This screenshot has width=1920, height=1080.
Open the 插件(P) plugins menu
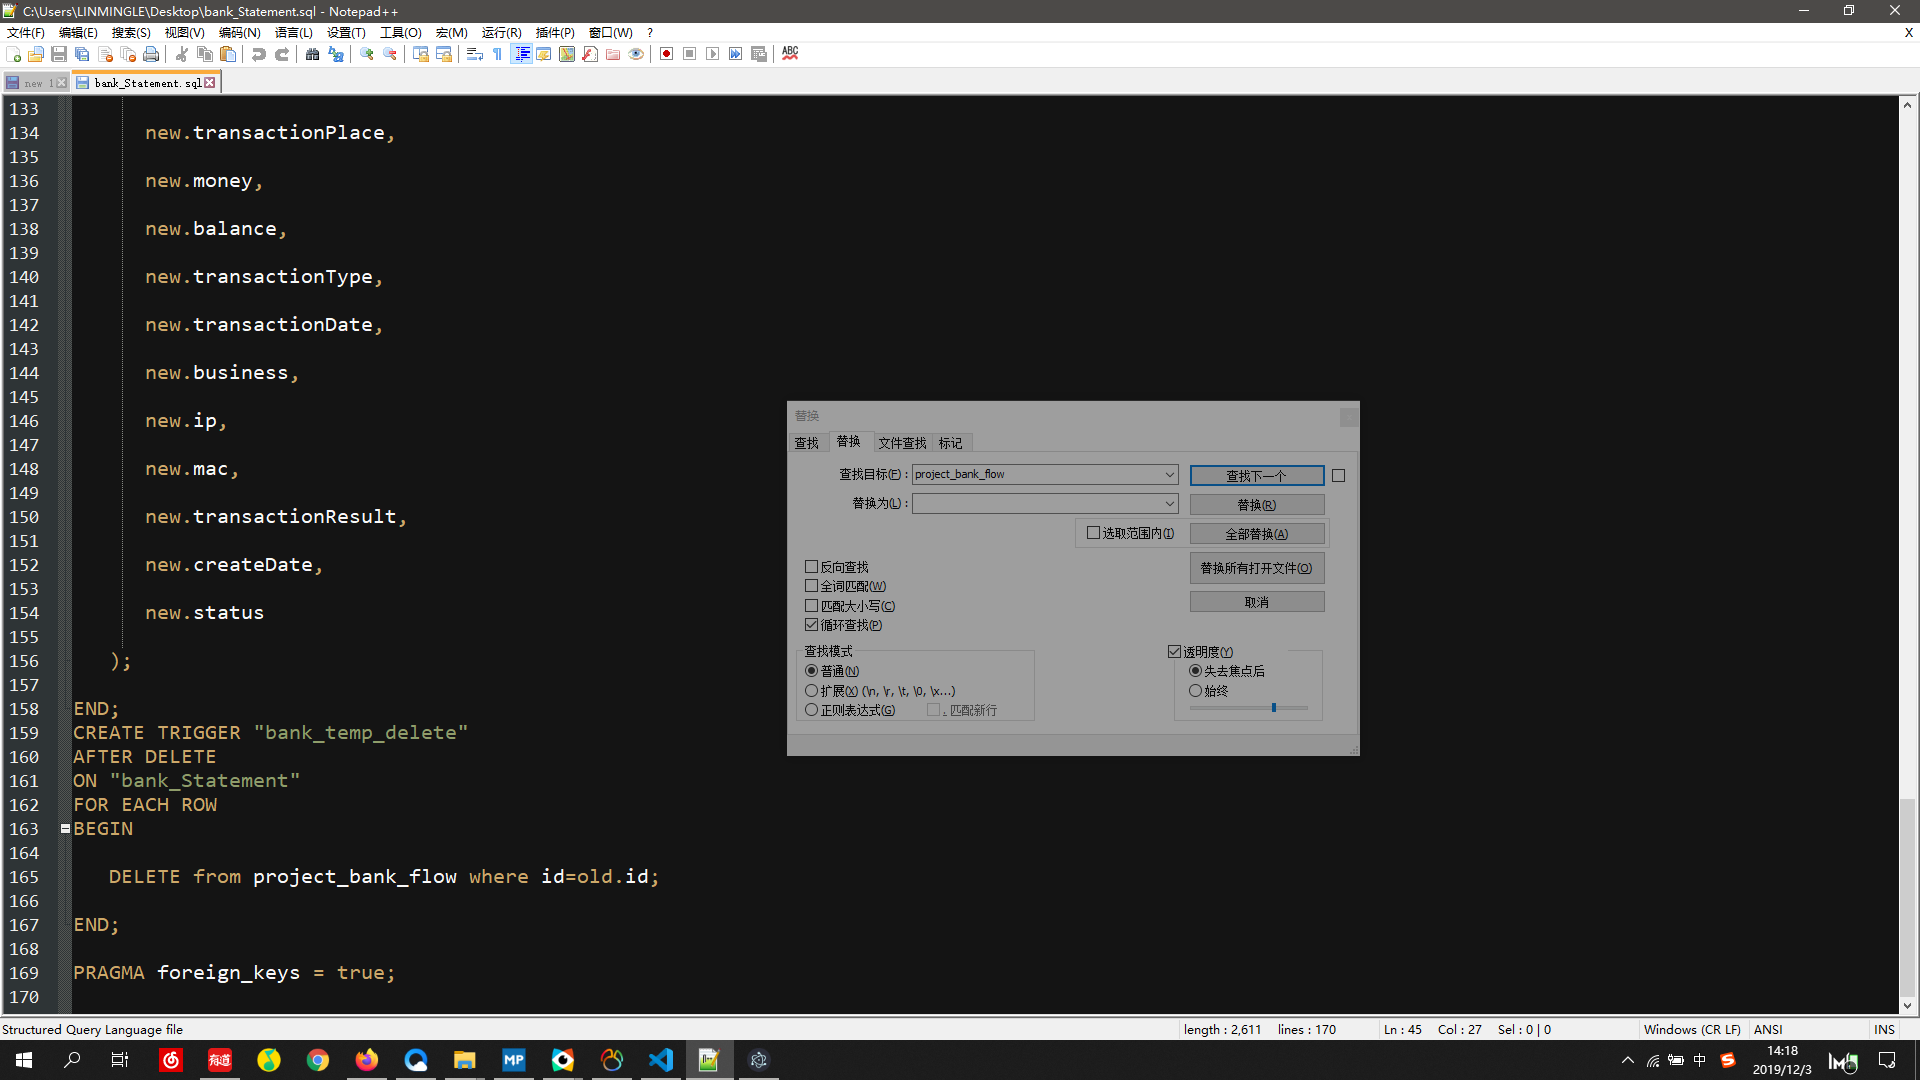(x=555, y=33)
